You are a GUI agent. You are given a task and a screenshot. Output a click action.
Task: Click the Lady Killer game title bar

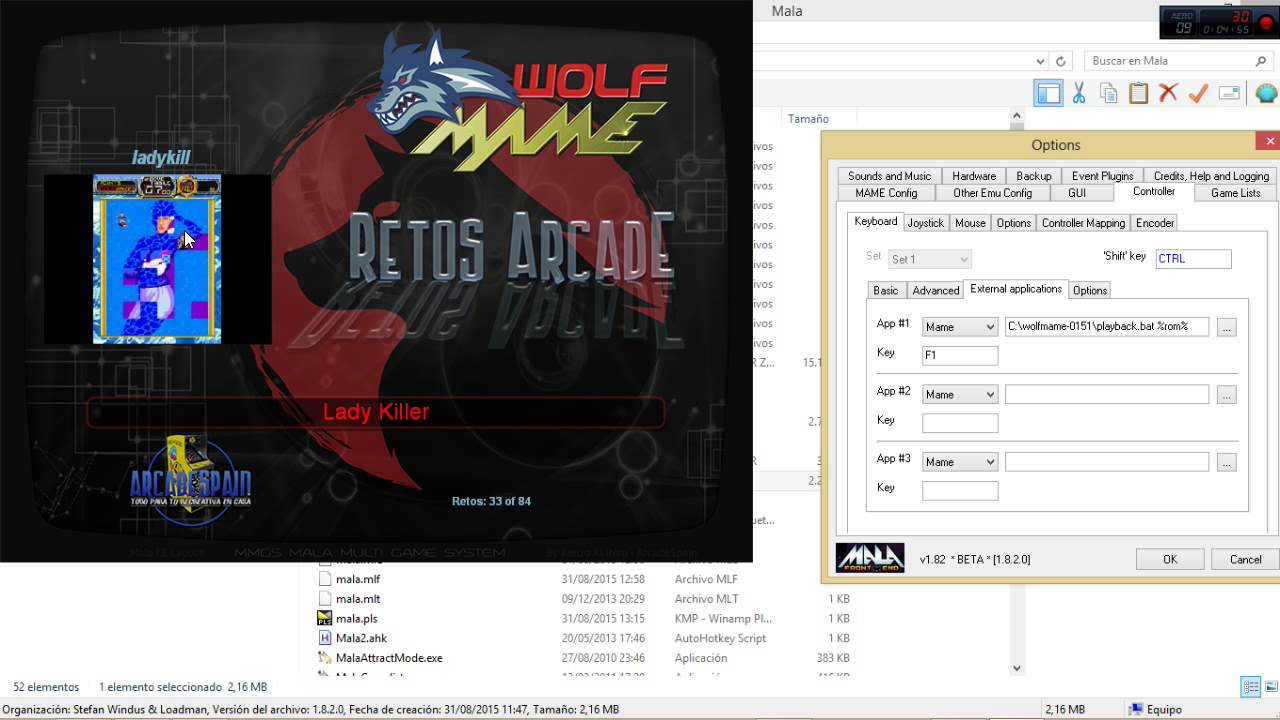pyautogui.click(x=375, y=412)
